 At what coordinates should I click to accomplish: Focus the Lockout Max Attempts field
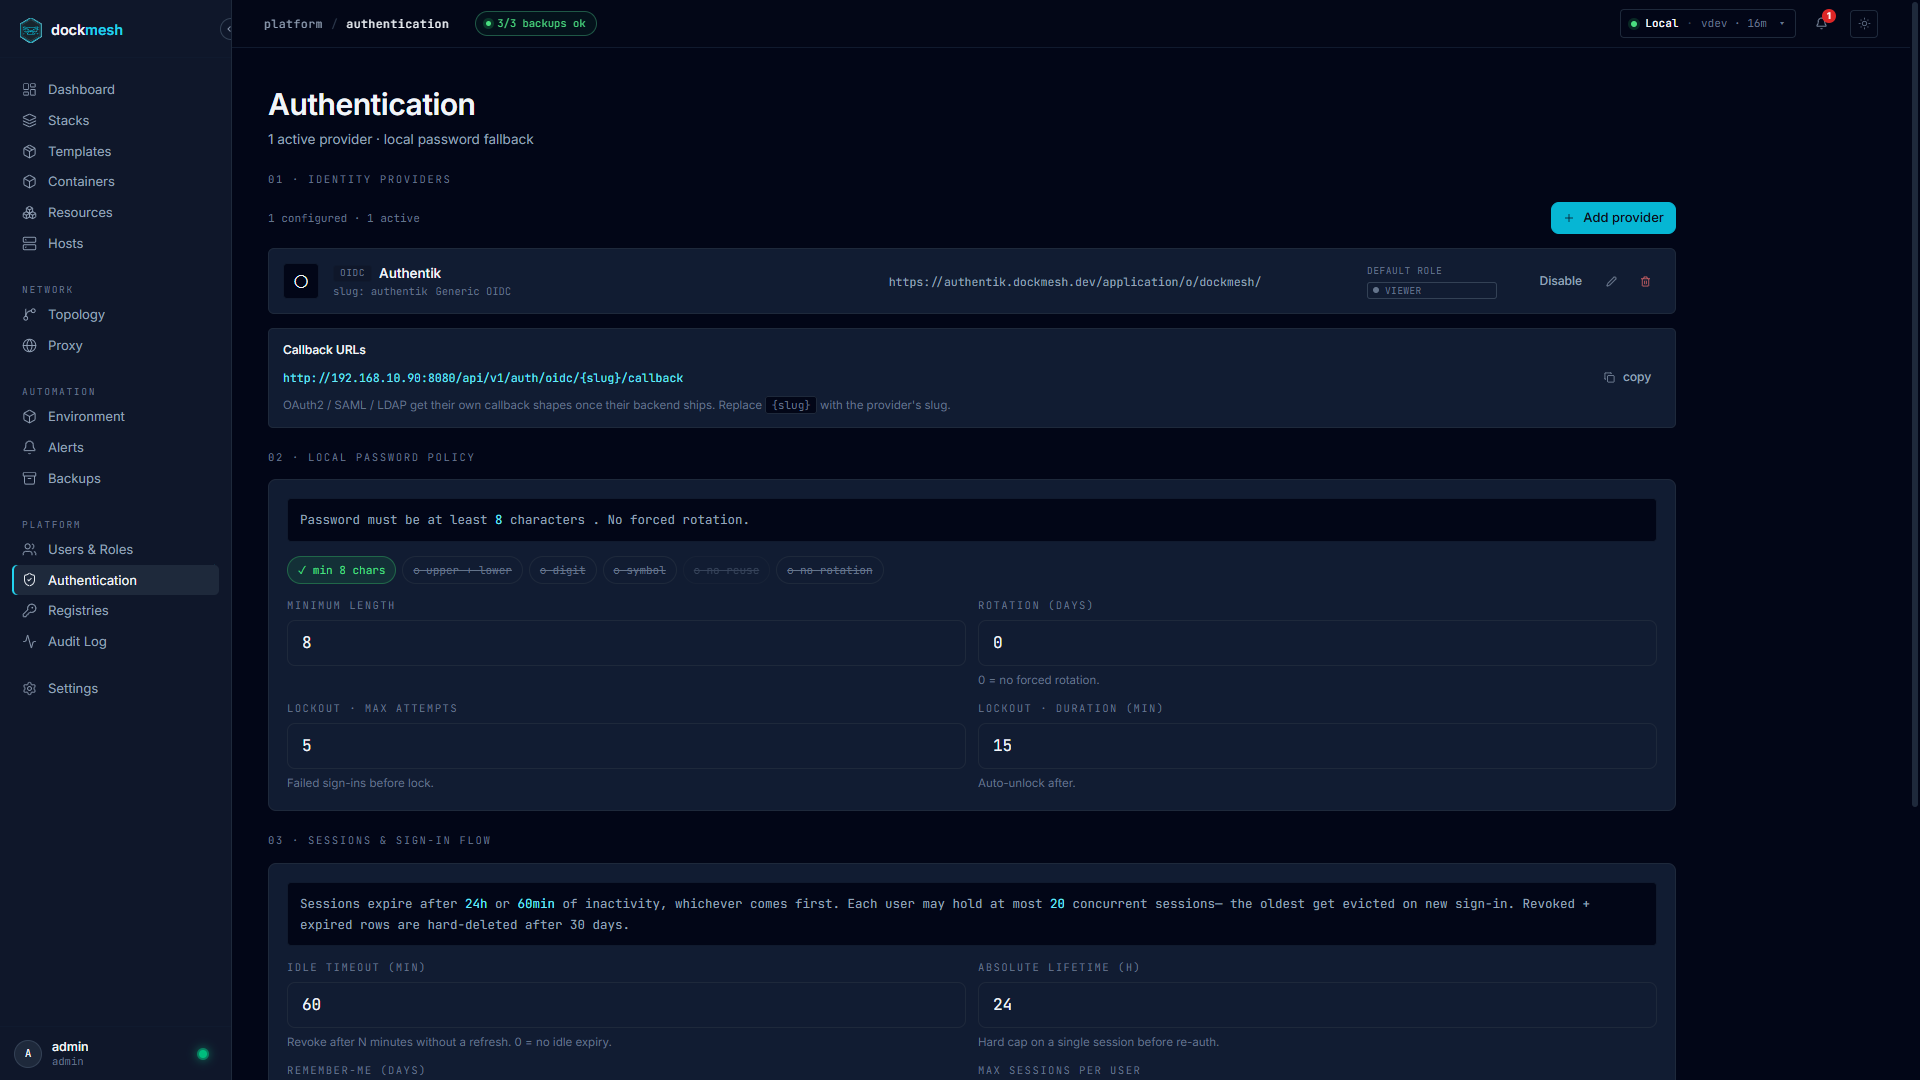pos(626,746)
